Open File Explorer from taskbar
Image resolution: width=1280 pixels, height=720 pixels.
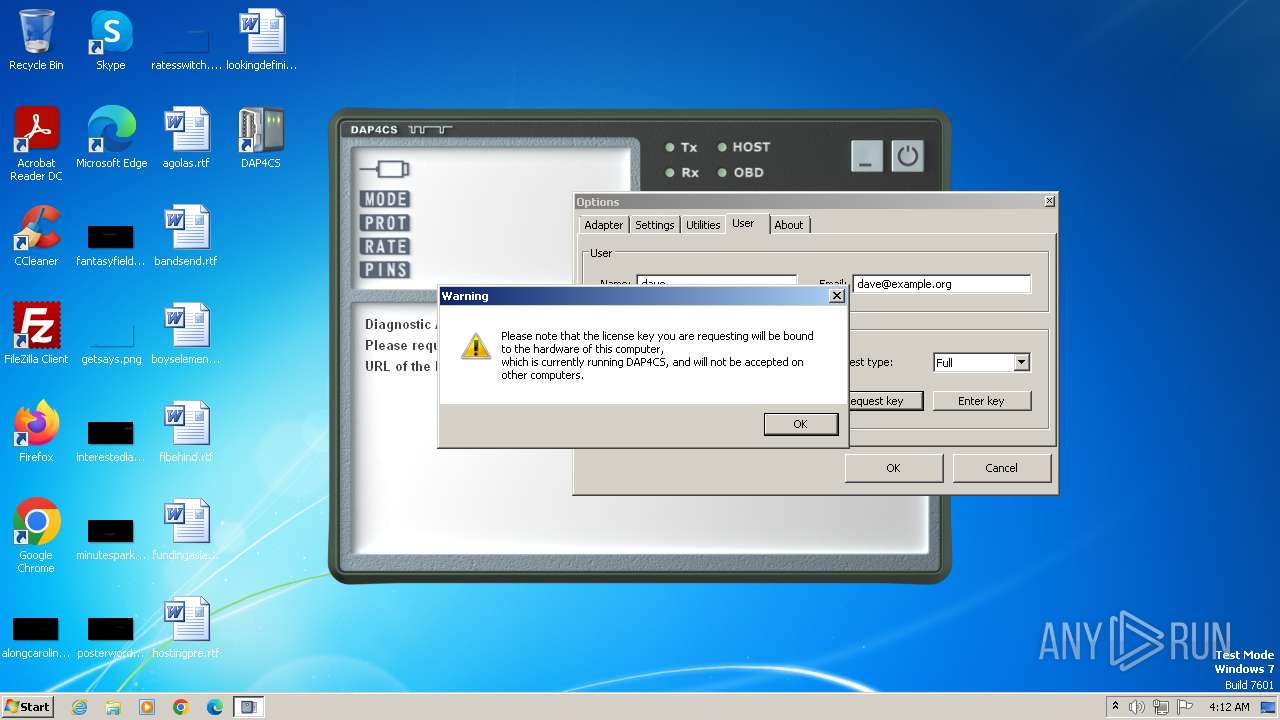tap(113, 707)
